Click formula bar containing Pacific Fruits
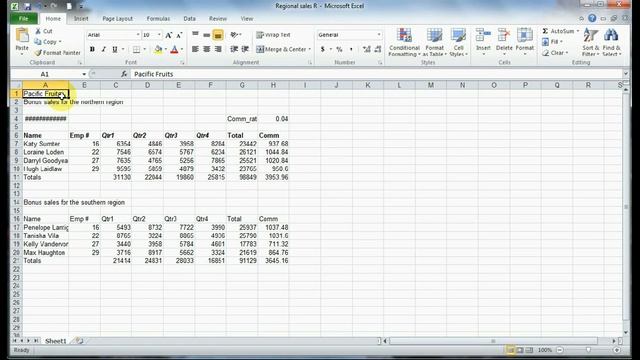This screenshot has height=360, width=640. click(x=376, y=74)
